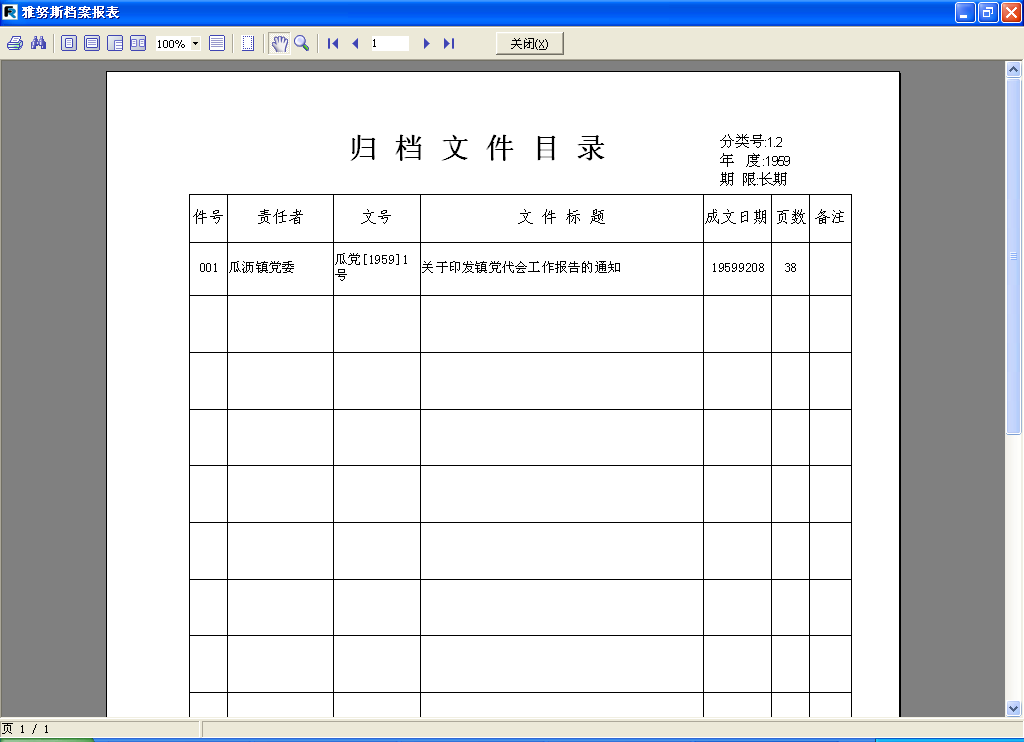The image size is (1024, 742).
Task: Select the overlapping pages view icon
Action: point(115,44)
